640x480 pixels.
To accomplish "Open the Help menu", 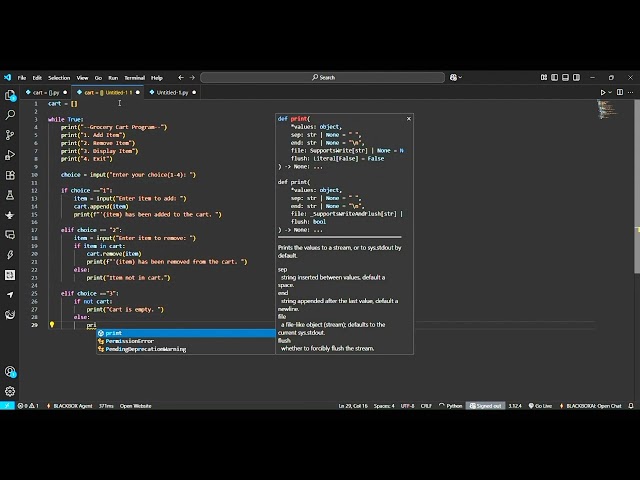I will (x=157, y=78).
